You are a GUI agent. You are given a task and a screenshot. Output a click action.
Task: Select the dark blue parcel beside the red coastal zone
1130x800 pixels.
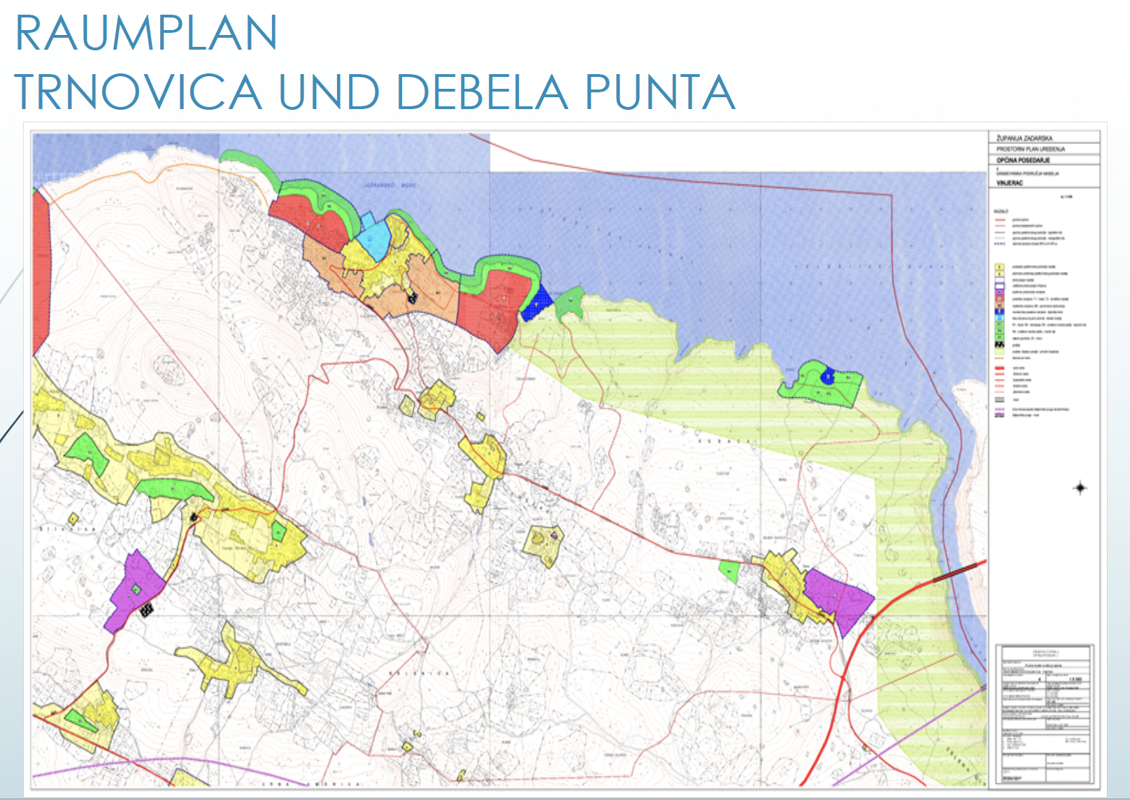point(537,303)
